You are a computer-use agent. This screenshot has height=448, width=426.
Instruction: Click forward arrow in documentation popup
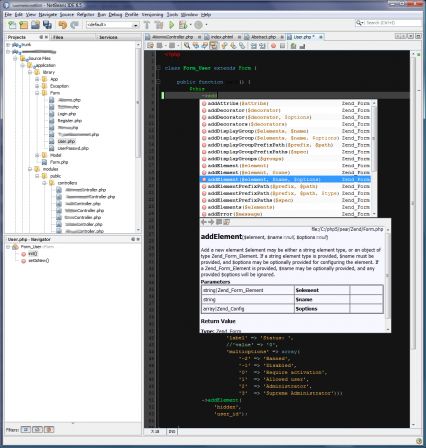(211, 222)
